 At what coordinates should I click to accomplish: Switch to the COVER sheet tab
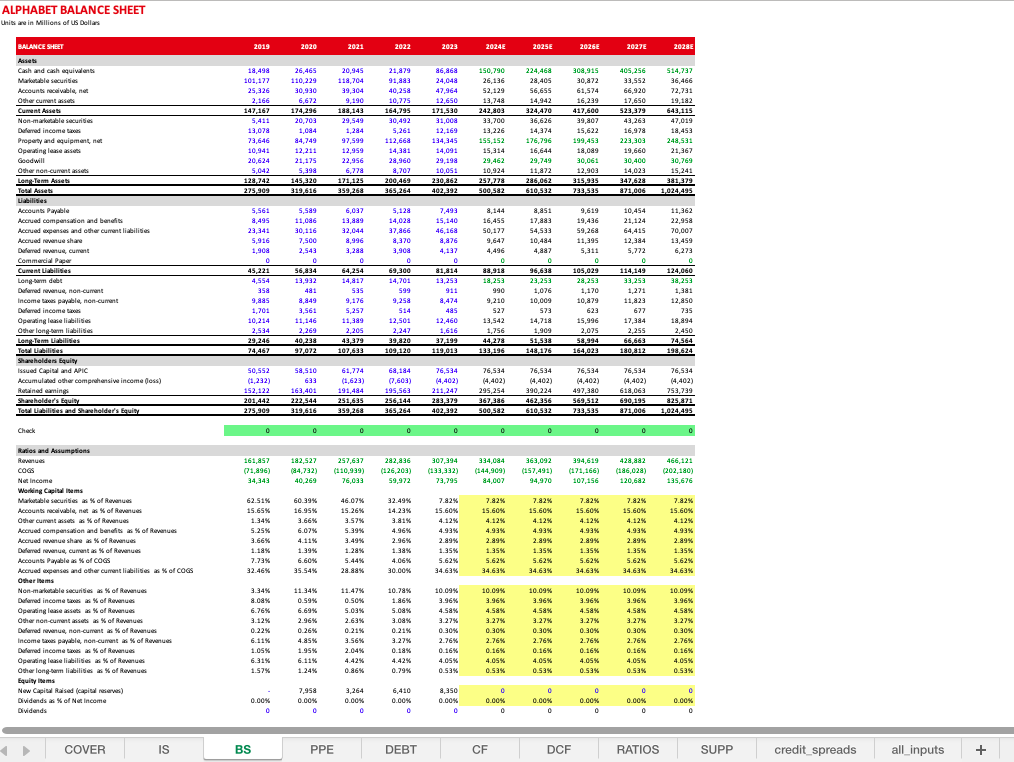[85, 749]
